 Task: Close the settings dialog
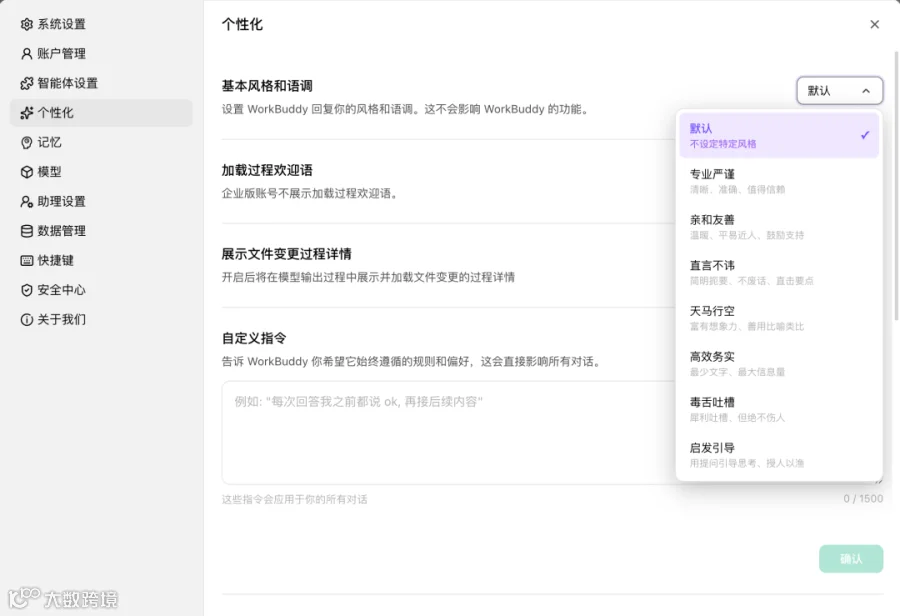874,24
